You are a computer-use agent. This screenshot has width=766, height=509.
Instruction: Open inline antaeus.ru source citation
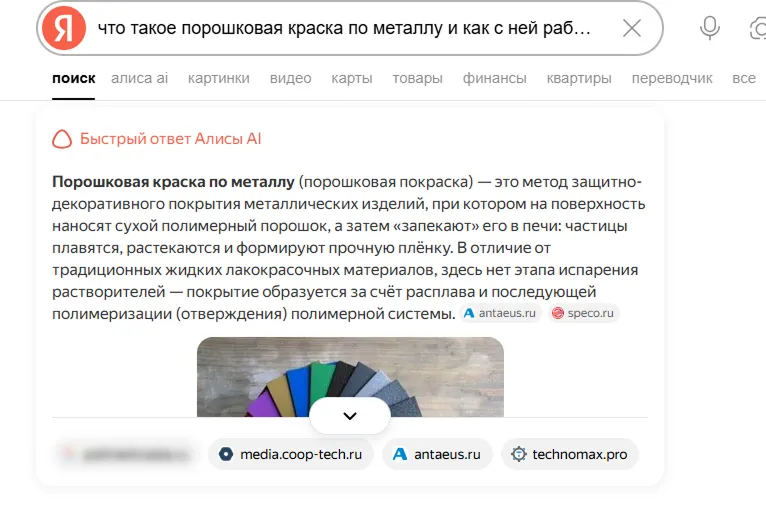point(500,313)
